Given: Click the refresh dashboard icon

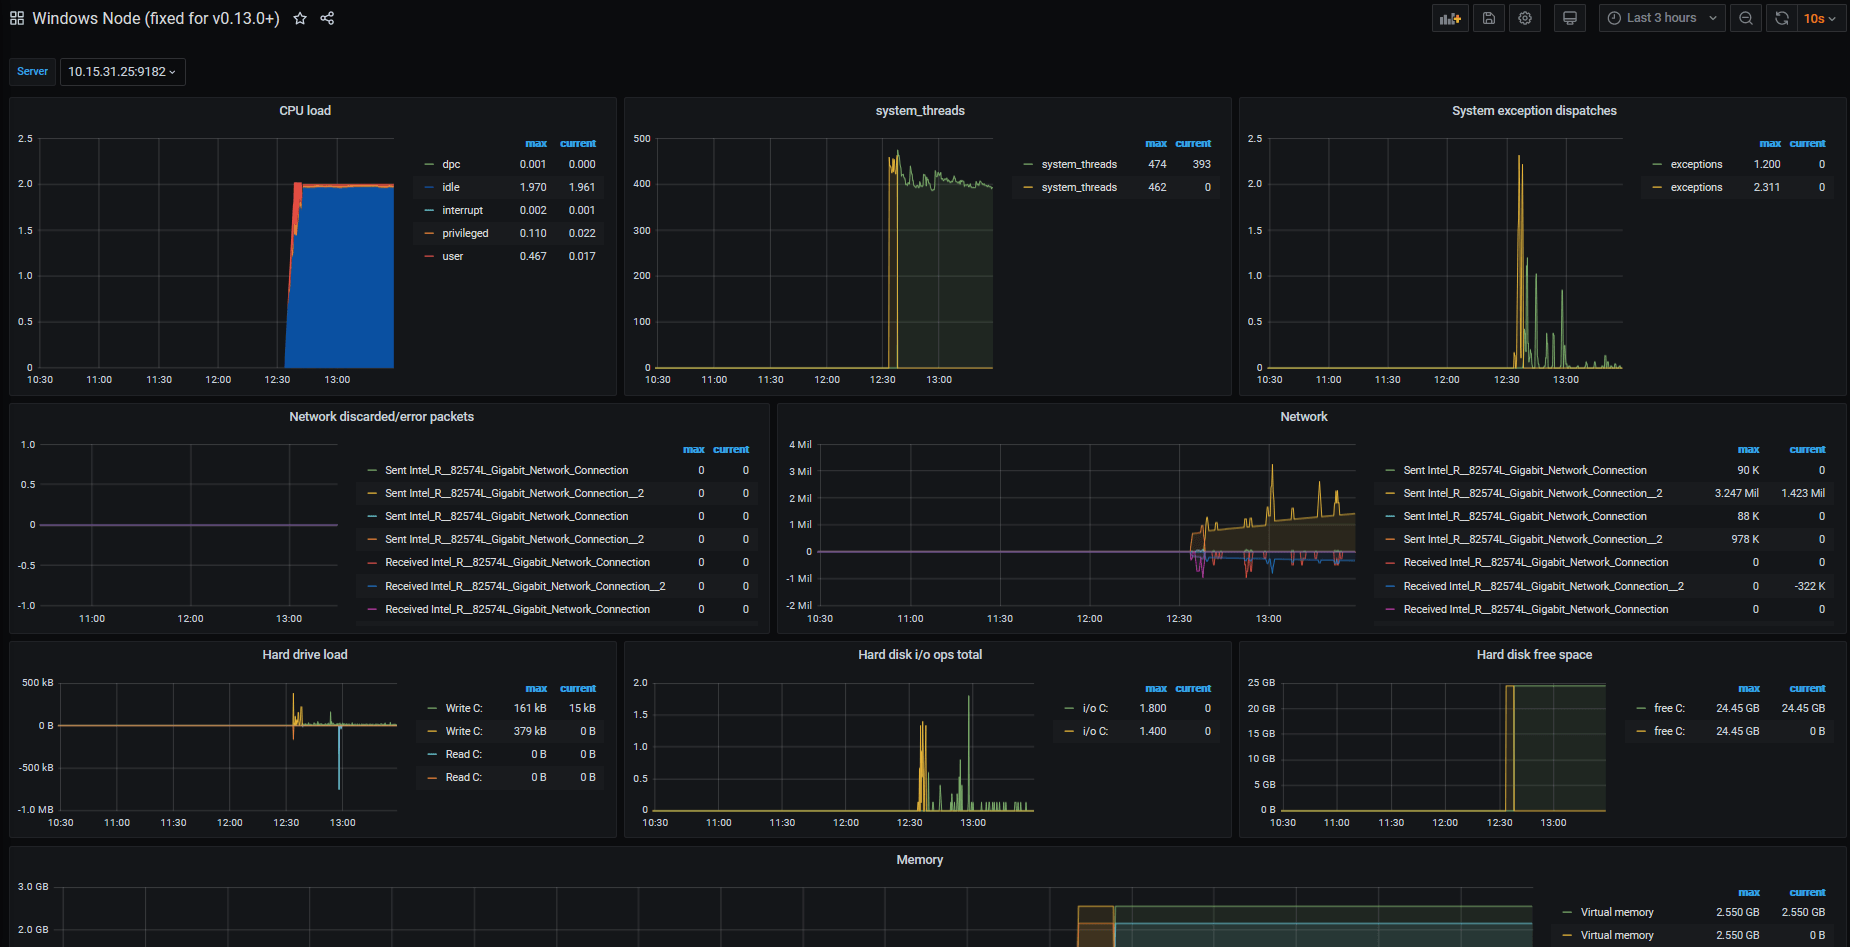Looking at the screenshot, I should pos(1781,17).
